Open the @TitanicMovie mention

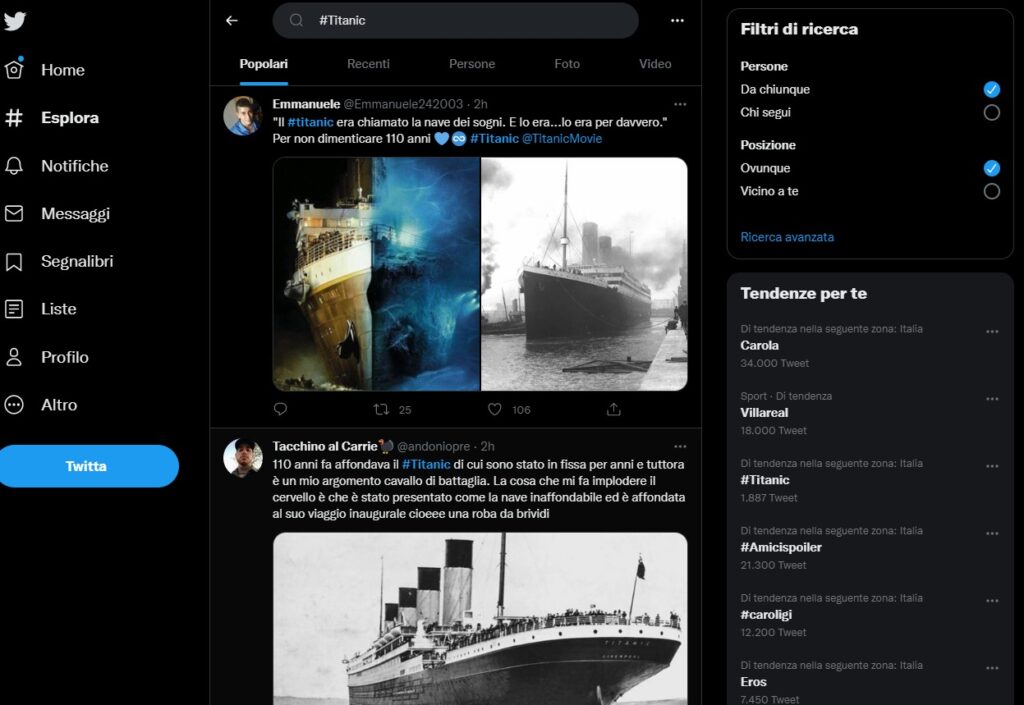click(x=562, y=138)
